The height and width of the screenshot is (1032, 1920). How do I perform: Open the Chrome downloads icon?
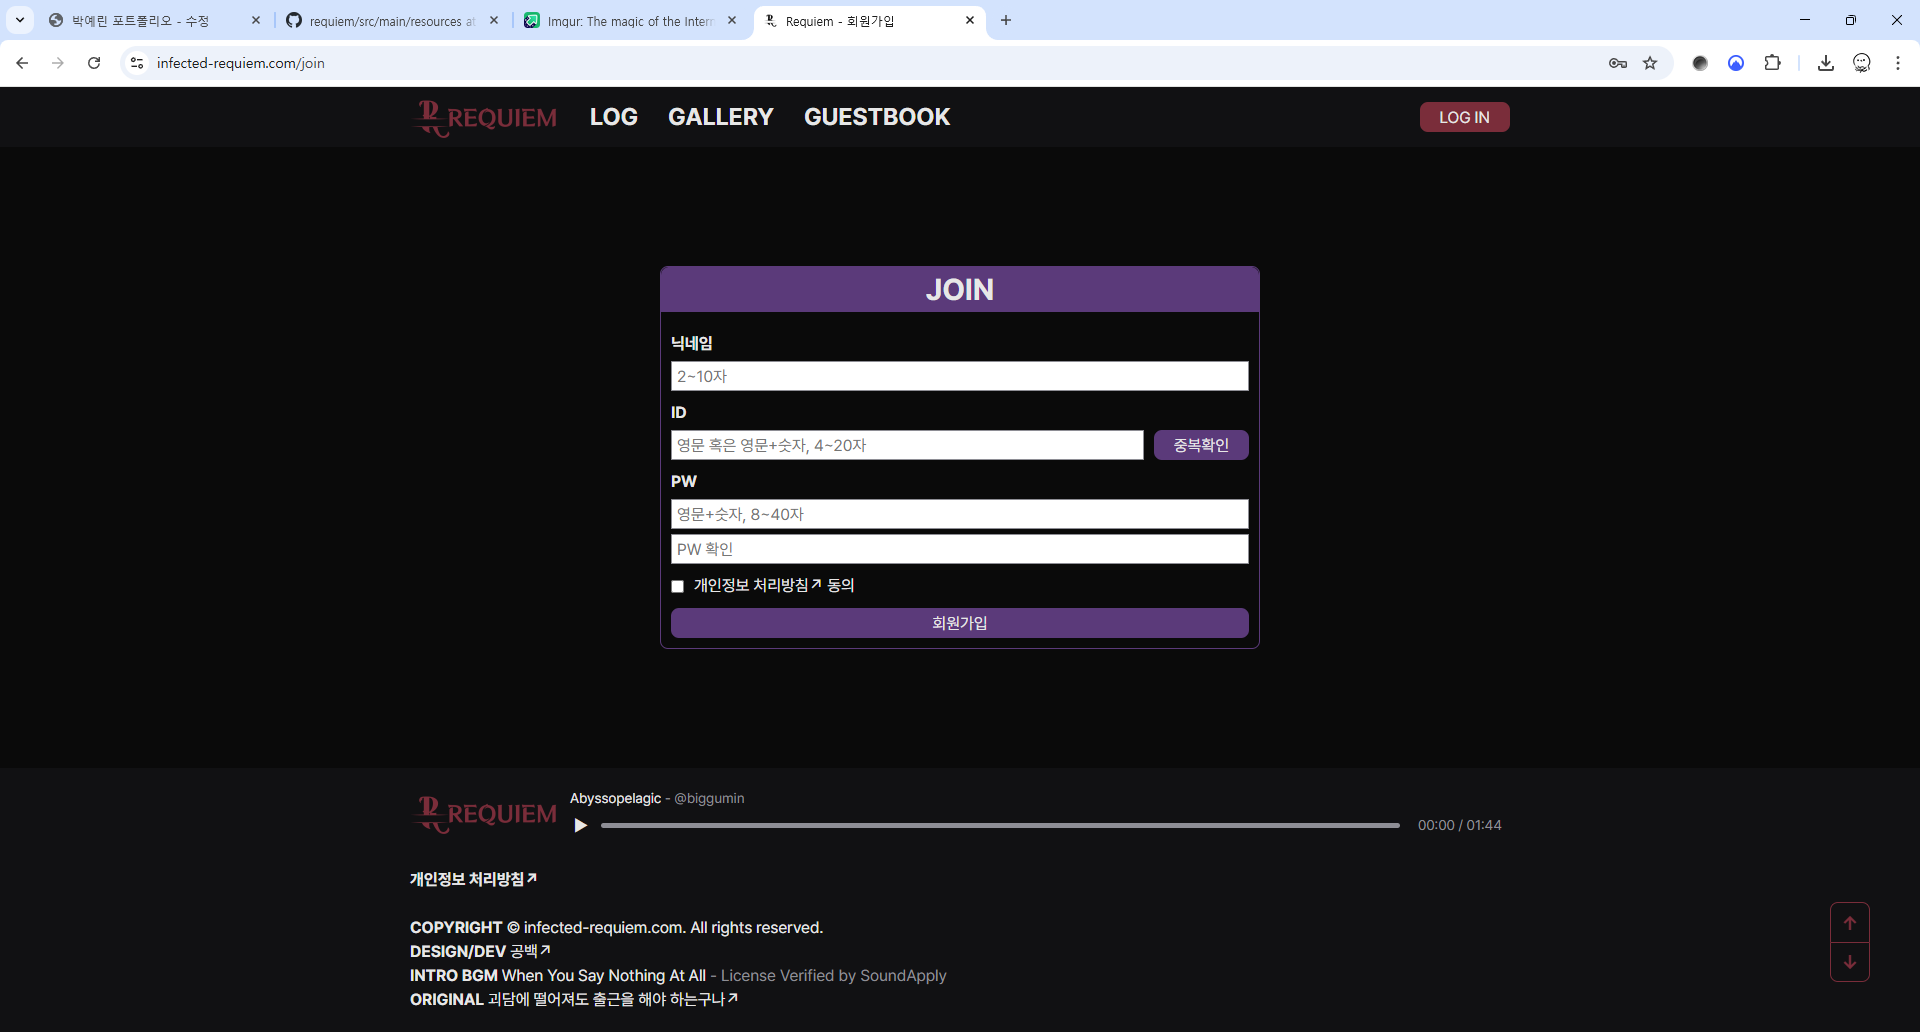tap(1825, 63)
